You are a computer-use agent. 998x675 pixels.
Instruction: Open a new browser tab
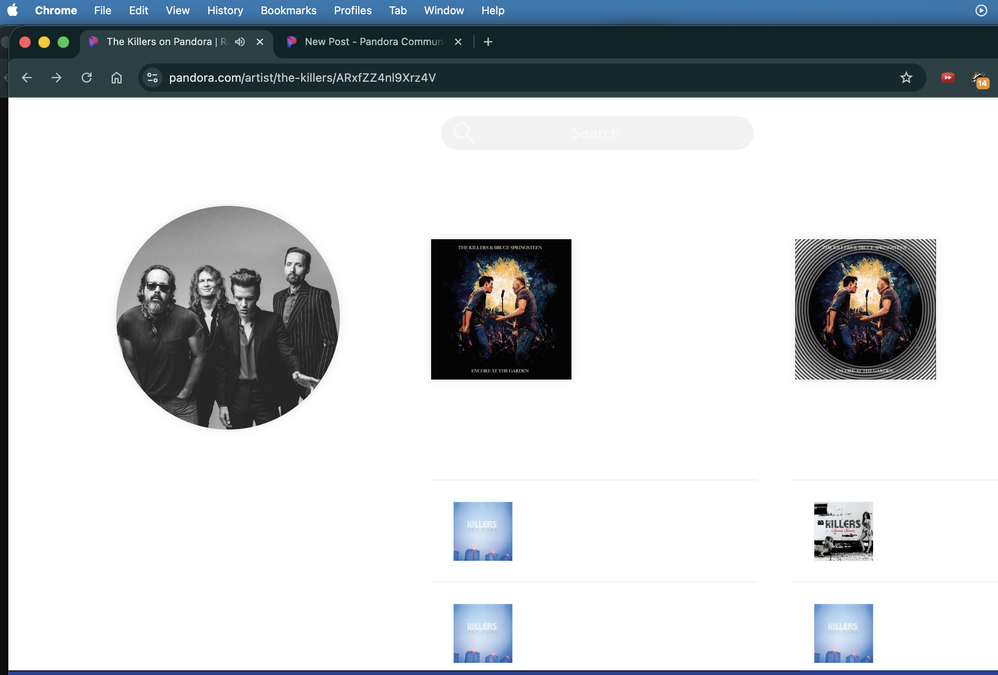coord(488,42)
